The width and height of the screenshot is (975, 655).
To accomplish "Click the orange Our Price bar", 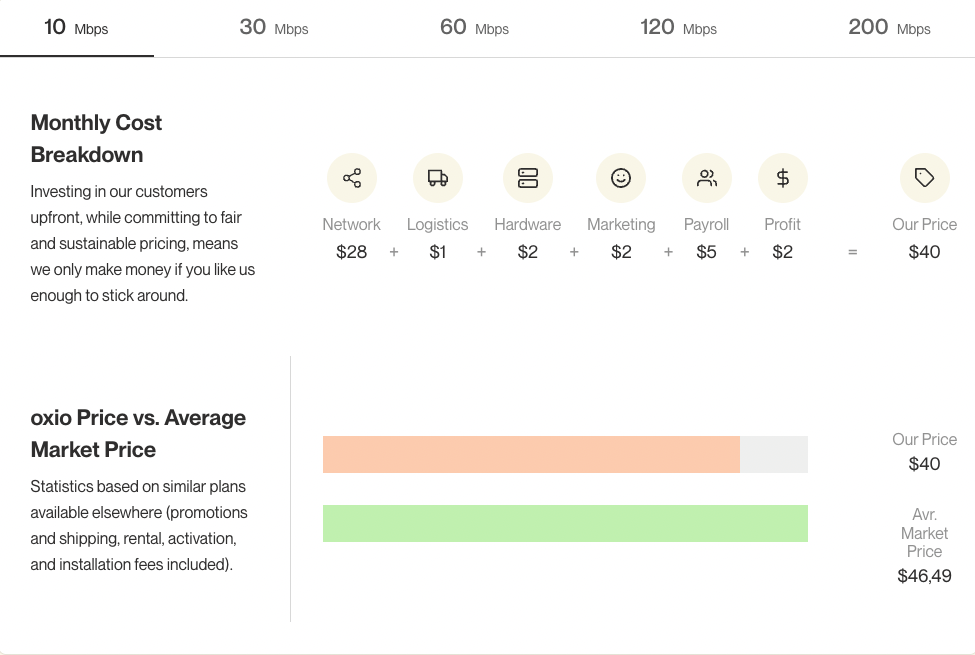I will (x=531, y=455).
